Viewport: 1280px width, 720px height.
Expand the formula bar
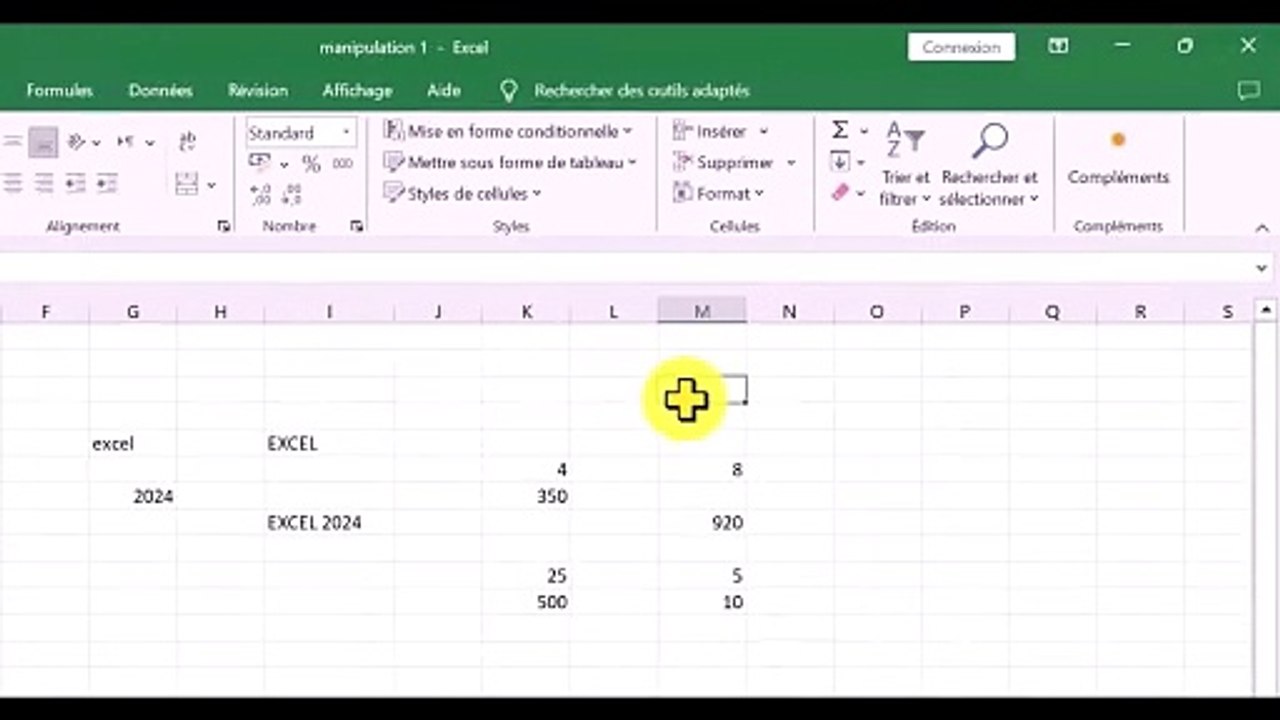(1261, 268)
